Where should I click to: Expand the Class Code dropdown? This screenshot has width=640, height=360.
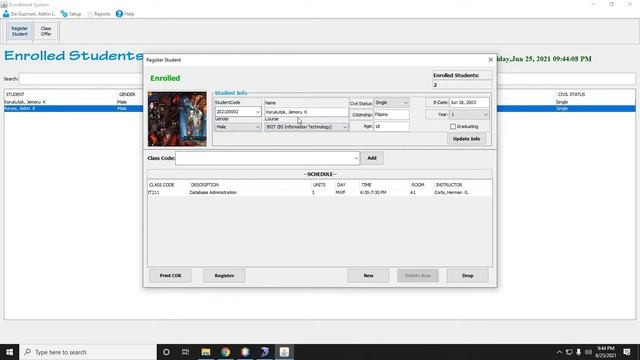356,158
